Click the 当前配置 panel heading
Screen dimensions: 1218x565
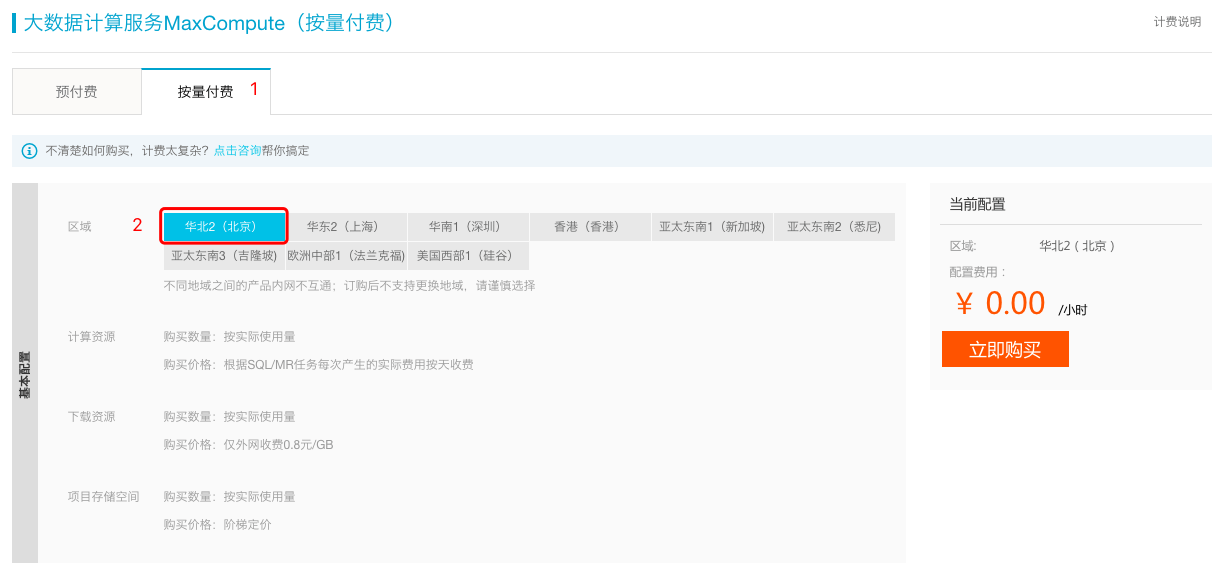977,205
